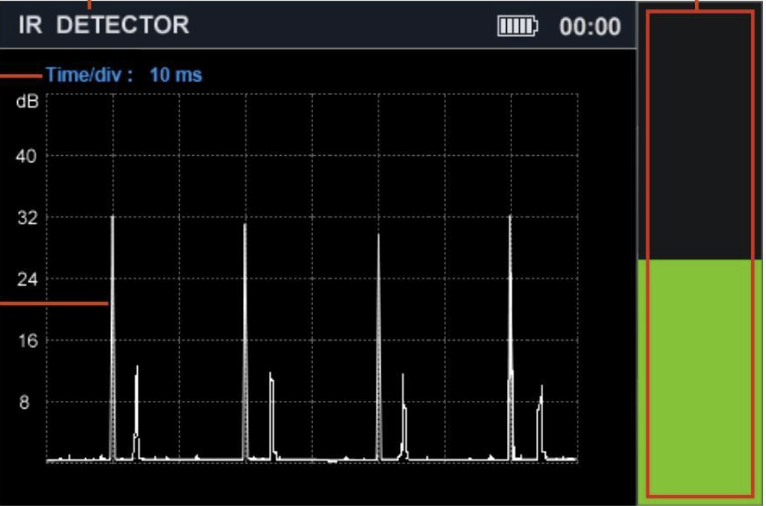Click the green filled signal level bar
The image size is (766, 506).
point(699,380)
